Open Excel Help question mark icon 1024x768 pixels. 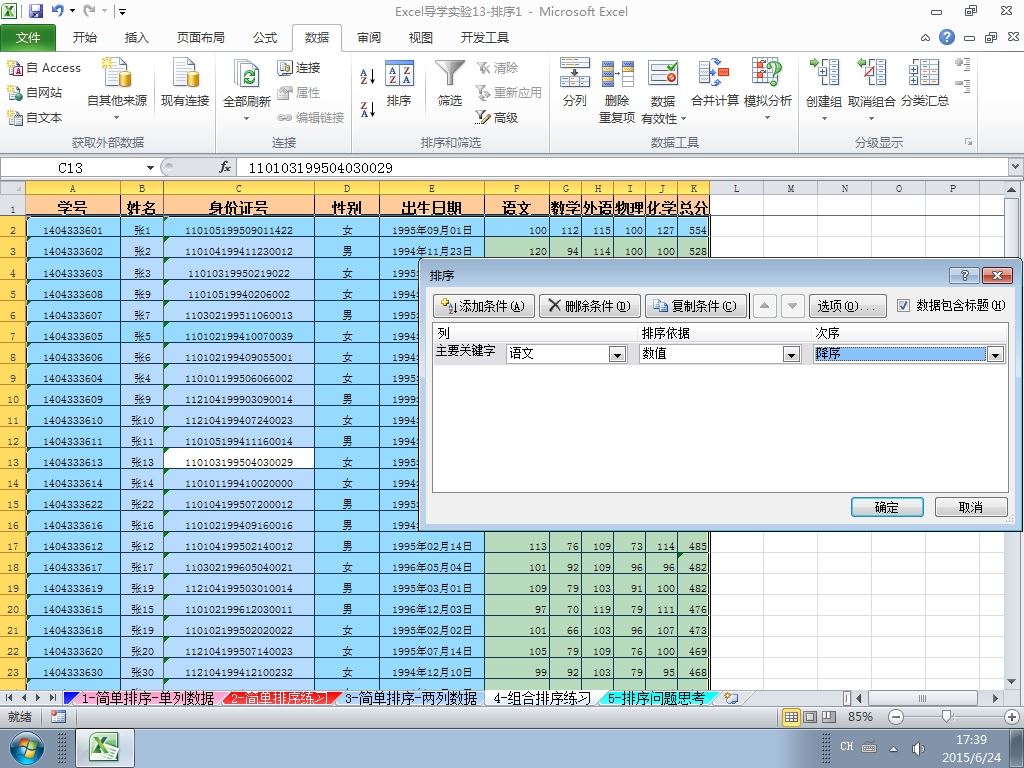click(x=947, y=37)
